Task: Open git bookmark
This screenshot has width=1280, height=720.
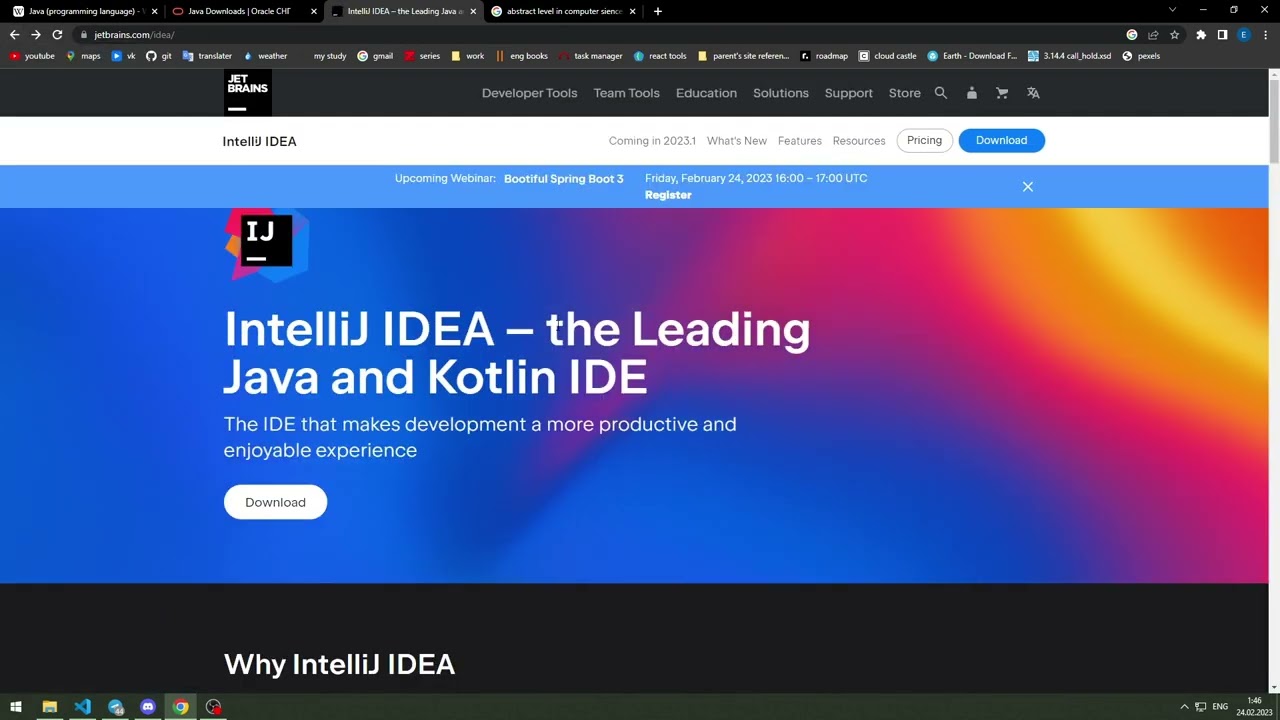Action: [159, 56]
